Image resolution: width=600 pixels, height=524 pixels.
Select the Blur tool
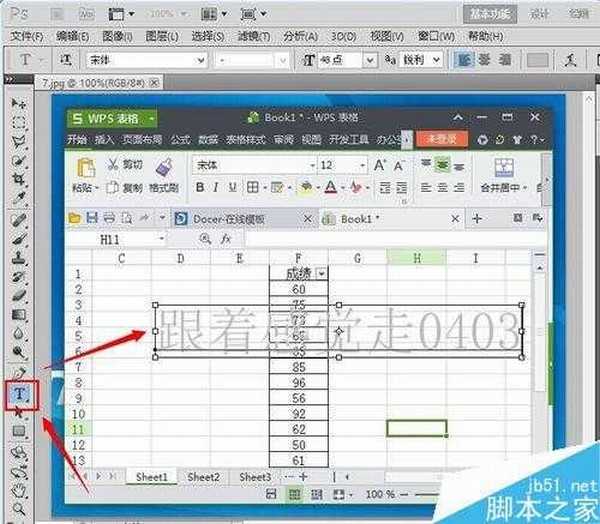pos(19,333)
